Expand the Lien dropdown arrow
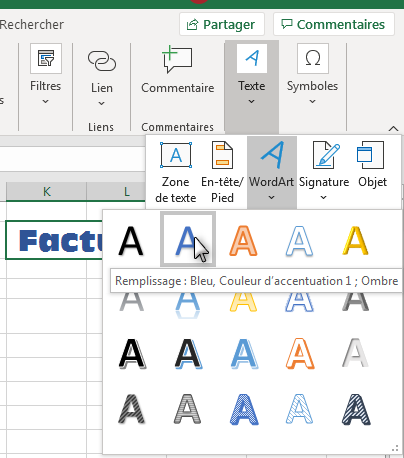 tap(101, 103)
